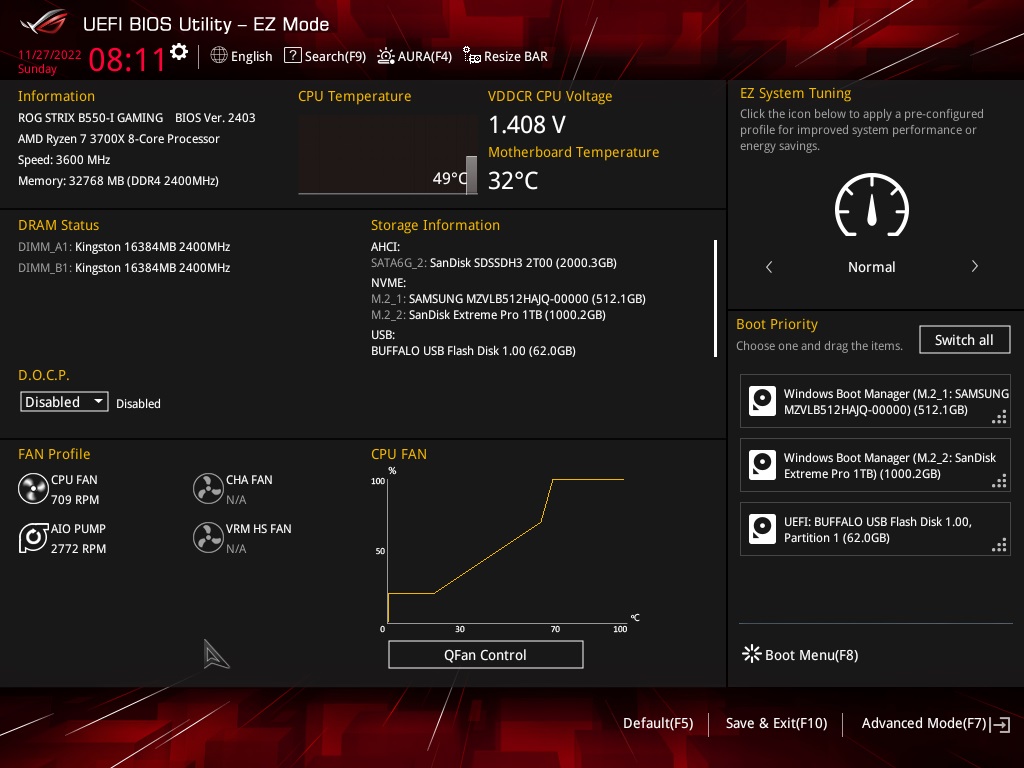
Task: Click Default(F5)
Action: click(658, 723)
